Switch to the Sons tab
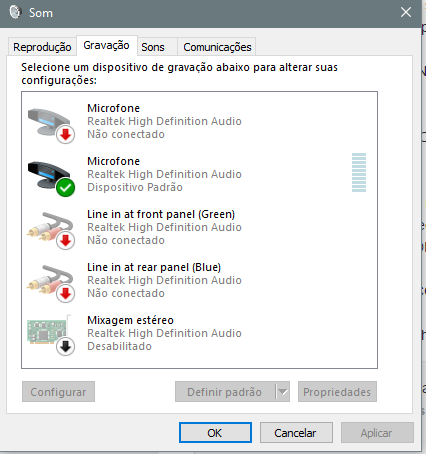Screen dimensions: 426x454 [x=153, y=47]
